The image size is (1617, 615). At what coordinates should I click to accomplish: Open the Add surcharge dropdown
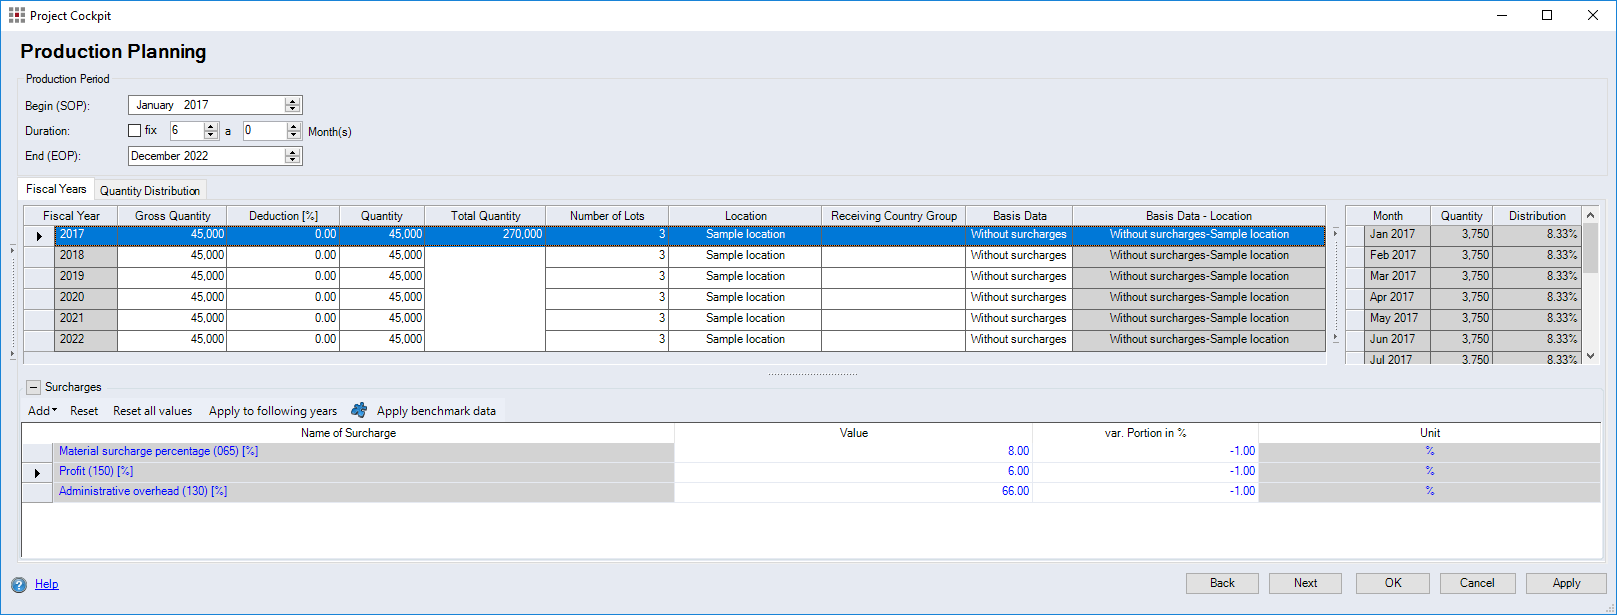42,411
